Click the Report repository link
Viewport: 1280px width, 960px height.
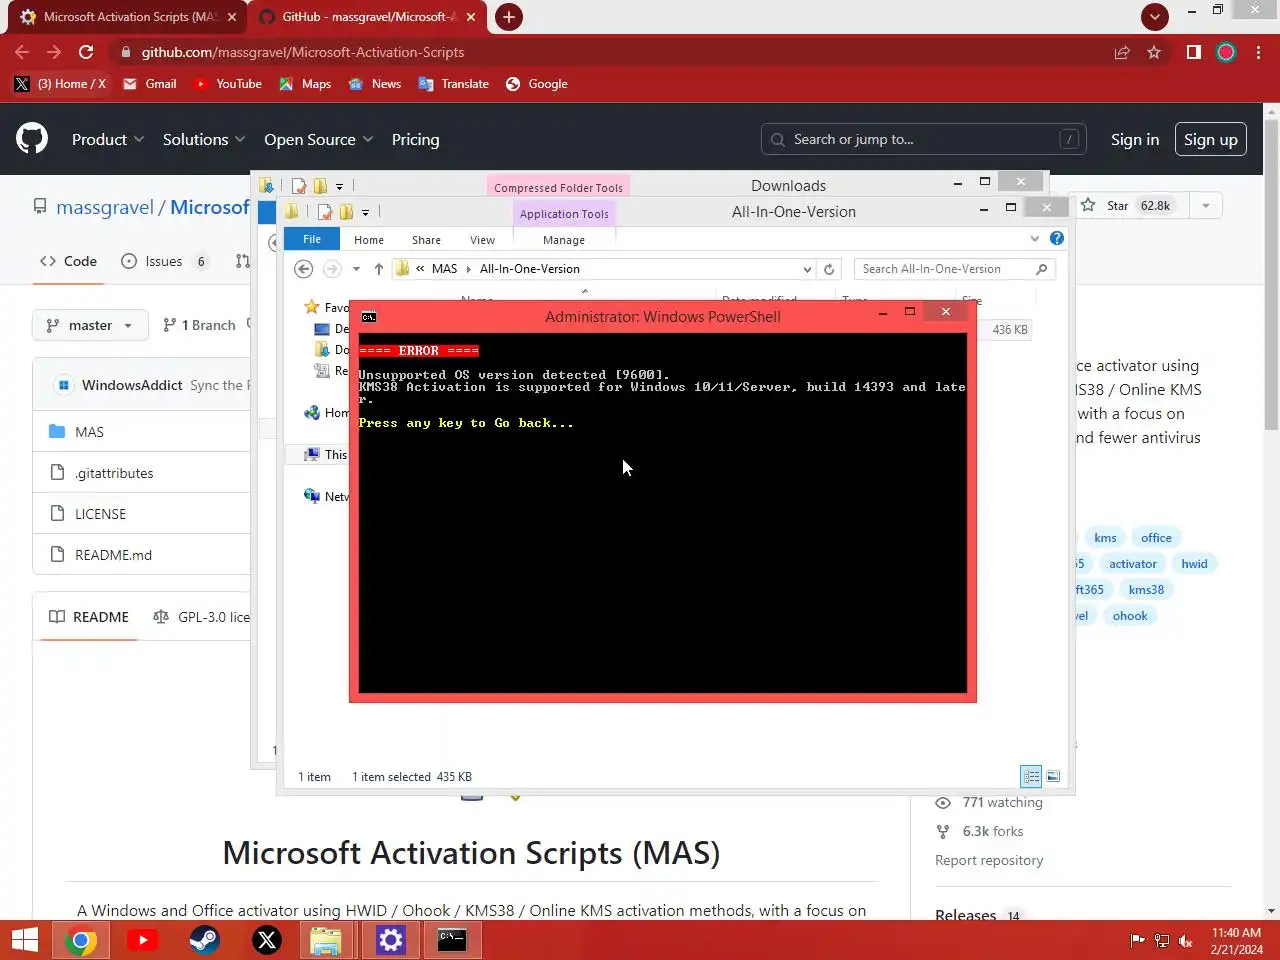pyautogui.click(x=989, y=860)
